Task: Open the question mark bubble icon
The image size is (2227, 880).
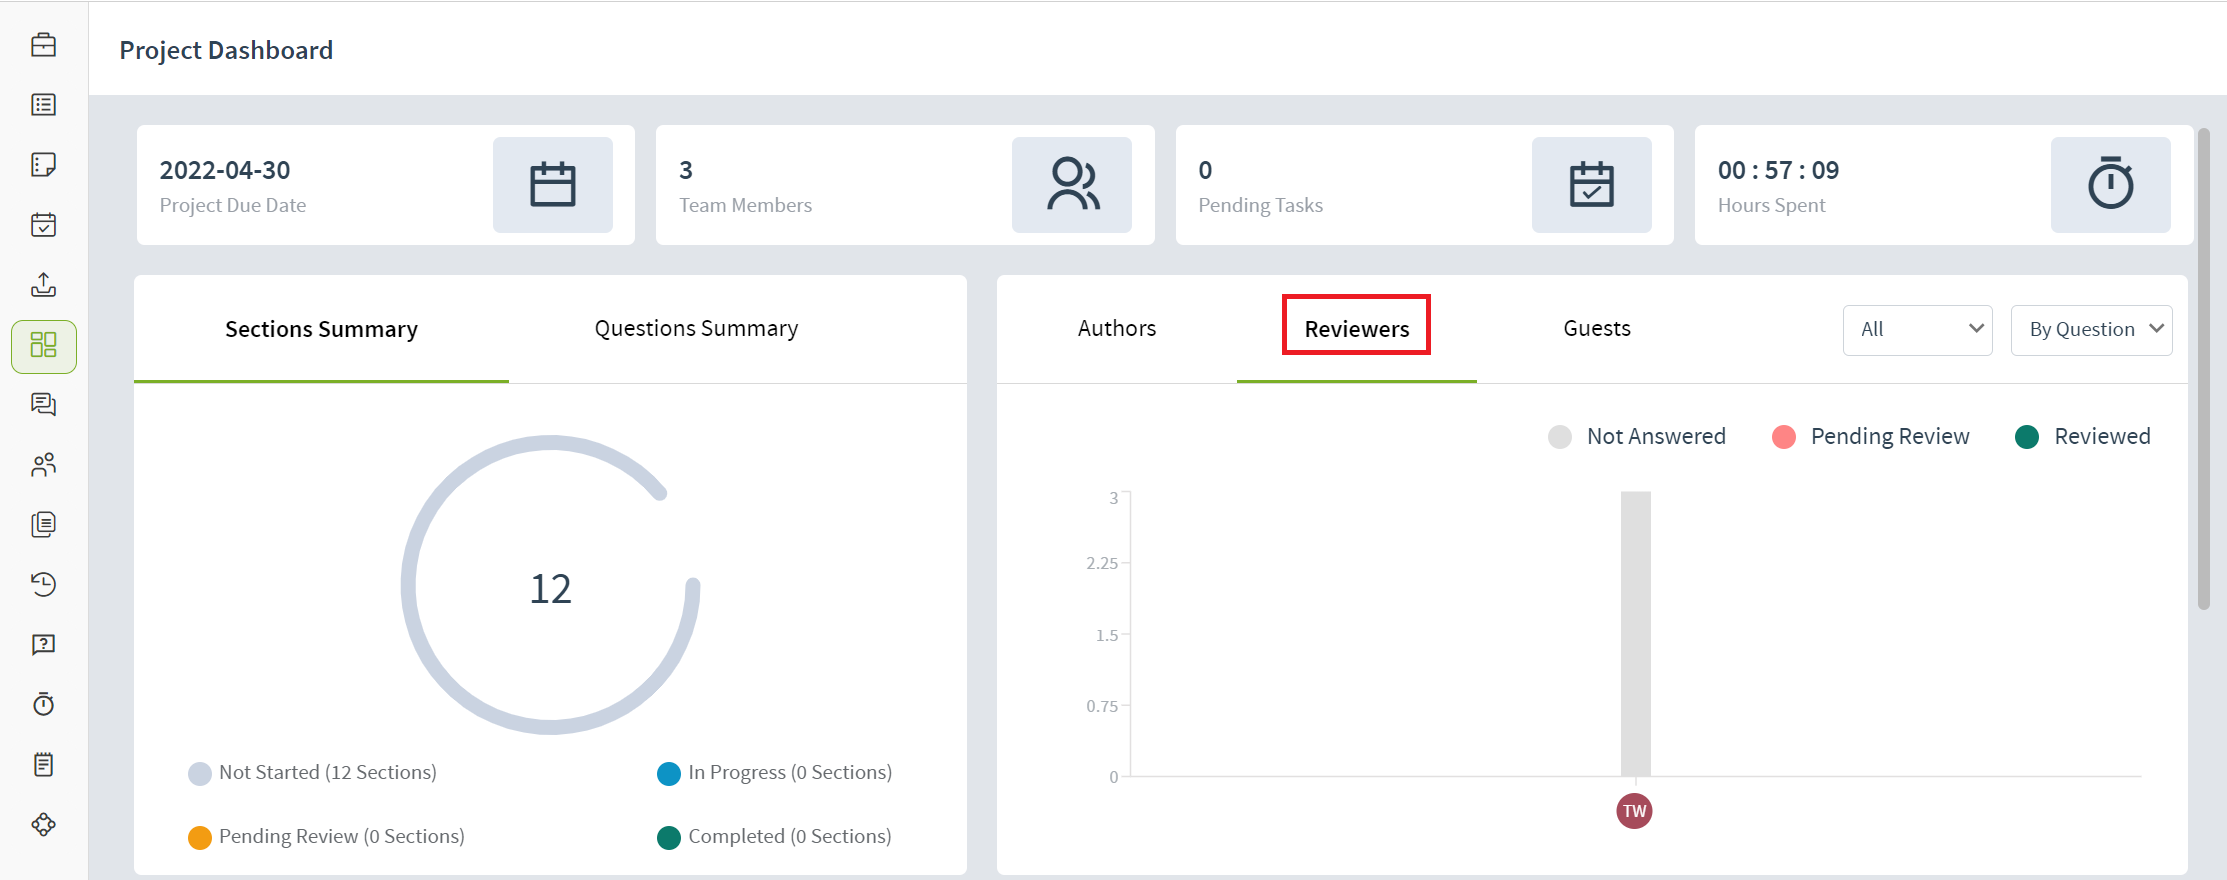Action: (x=44, y=645)
